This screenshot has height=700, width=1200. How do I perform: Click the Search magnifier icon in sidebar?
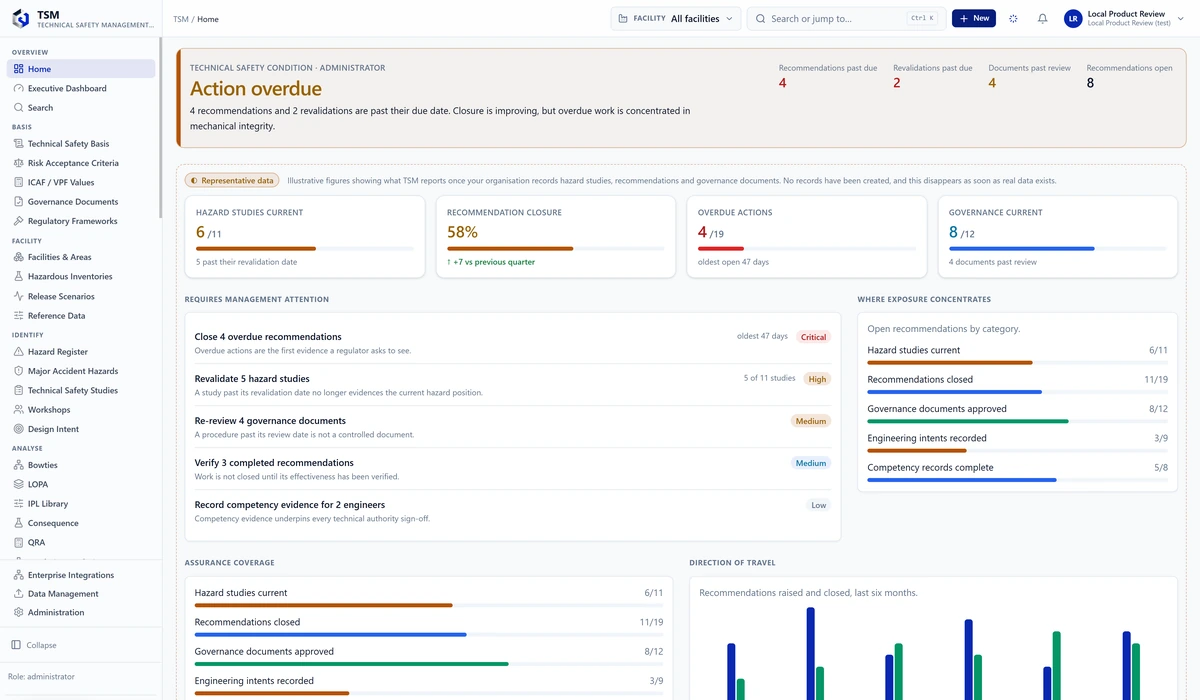[x=18, y=108]
